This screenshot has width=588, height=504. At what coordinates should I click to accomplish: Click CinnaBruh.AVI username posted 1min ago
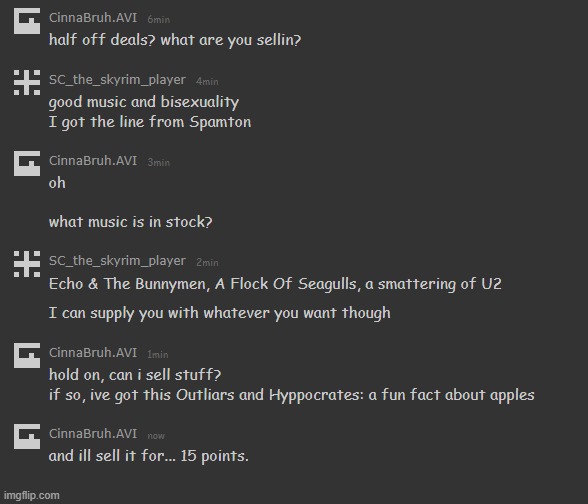coord(93,353)
